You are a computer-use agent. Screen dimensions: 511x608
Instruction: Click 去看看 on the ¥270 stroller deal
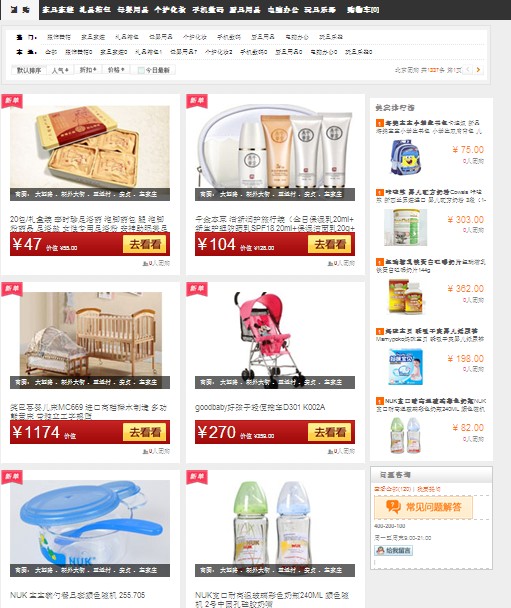pos(330,432)
